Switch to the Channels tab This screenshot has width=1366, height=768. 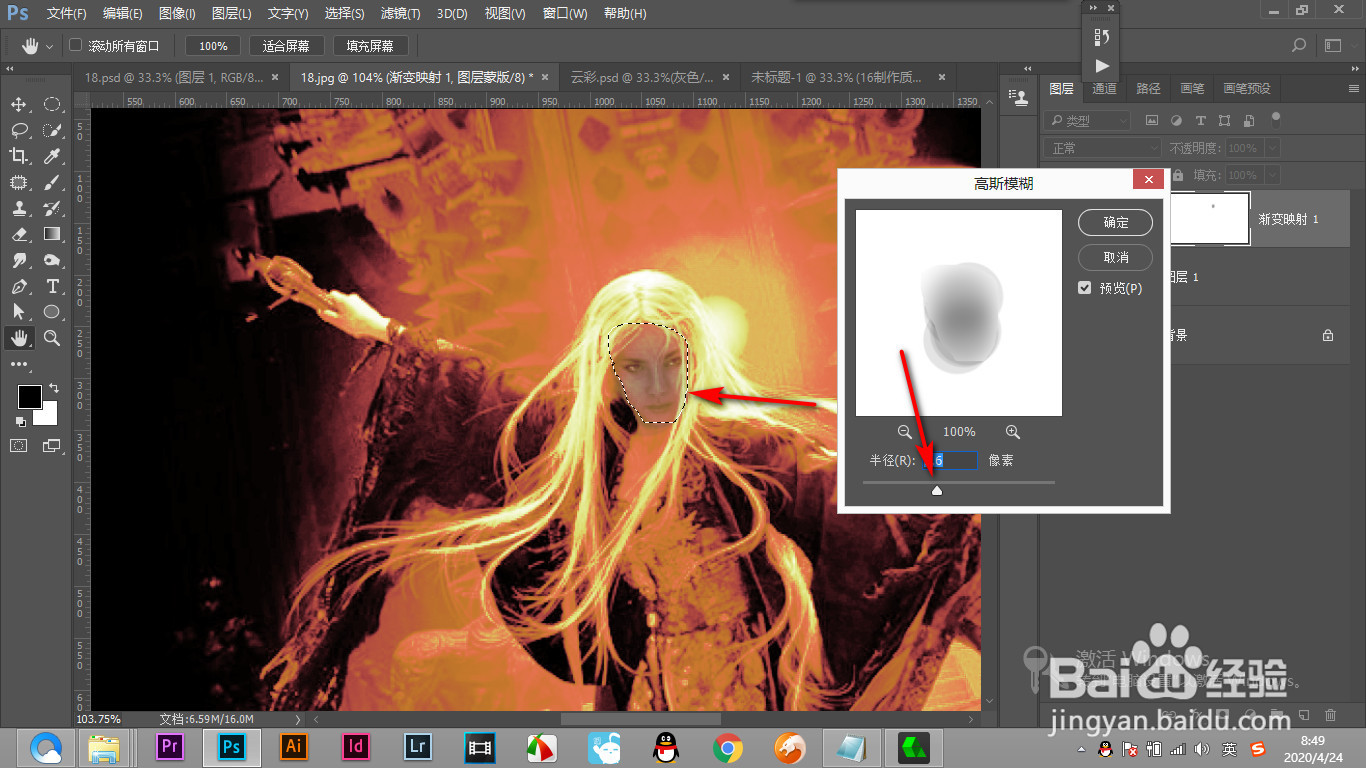pos(1104,88)
